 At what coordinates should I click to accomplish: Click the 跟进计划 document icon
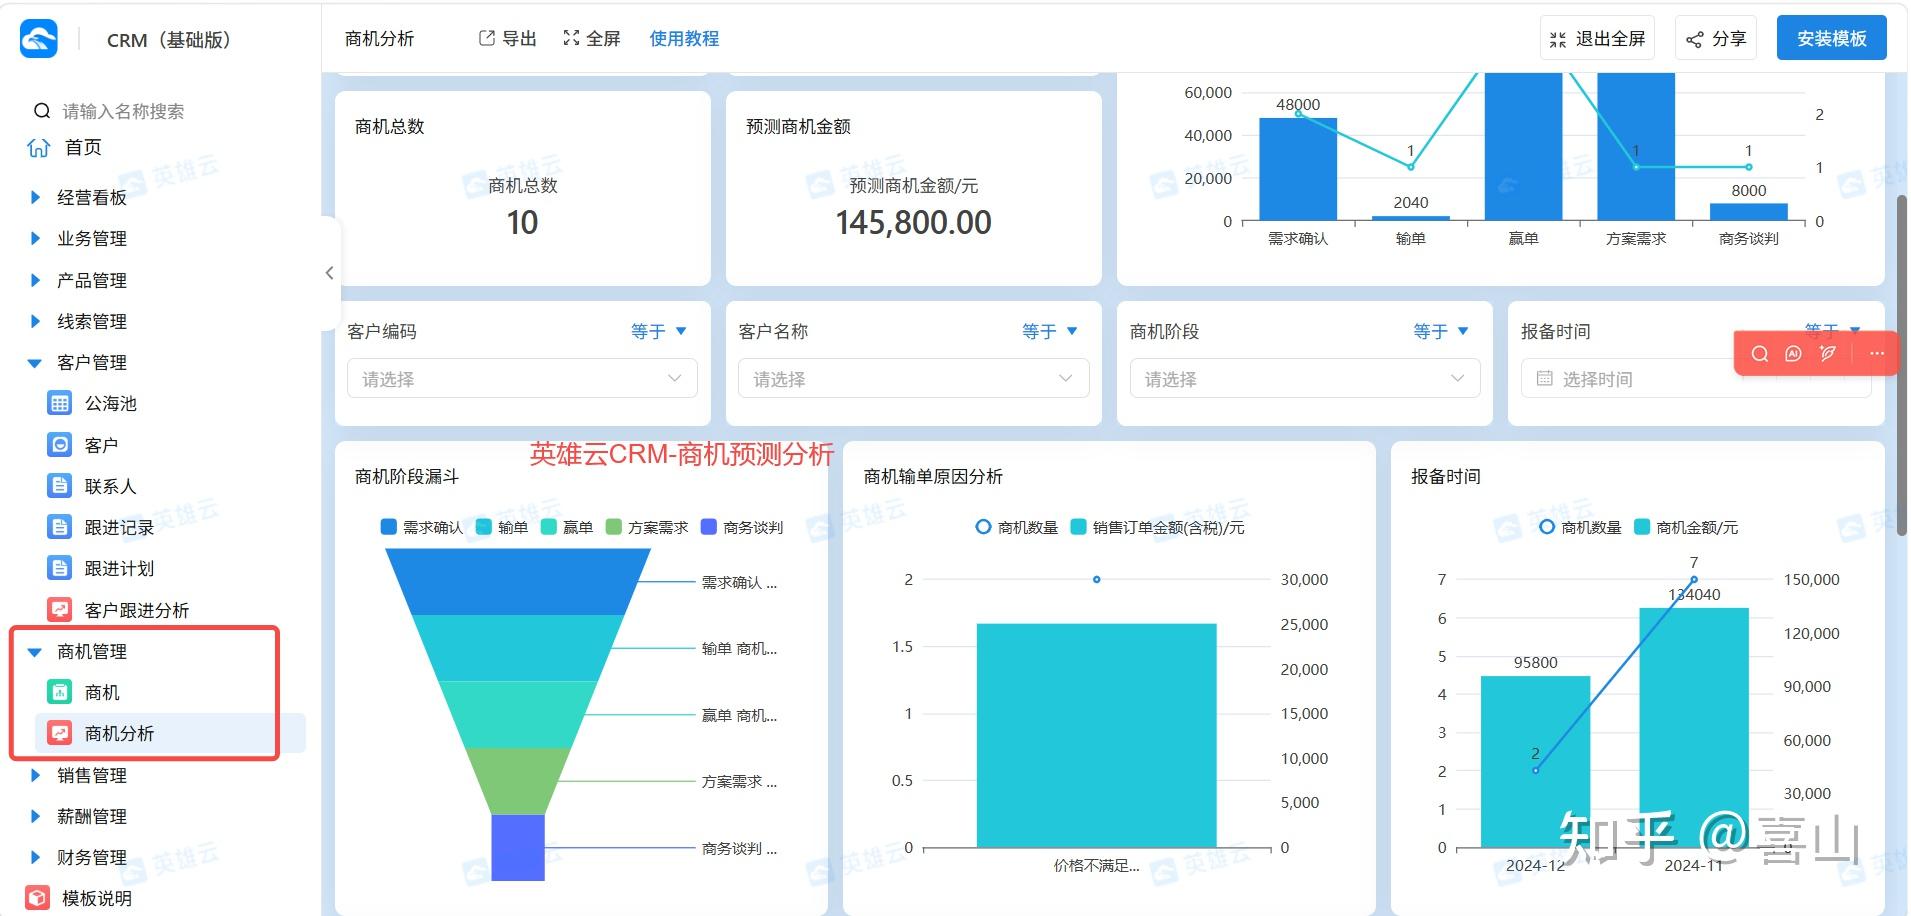point(60,568)
